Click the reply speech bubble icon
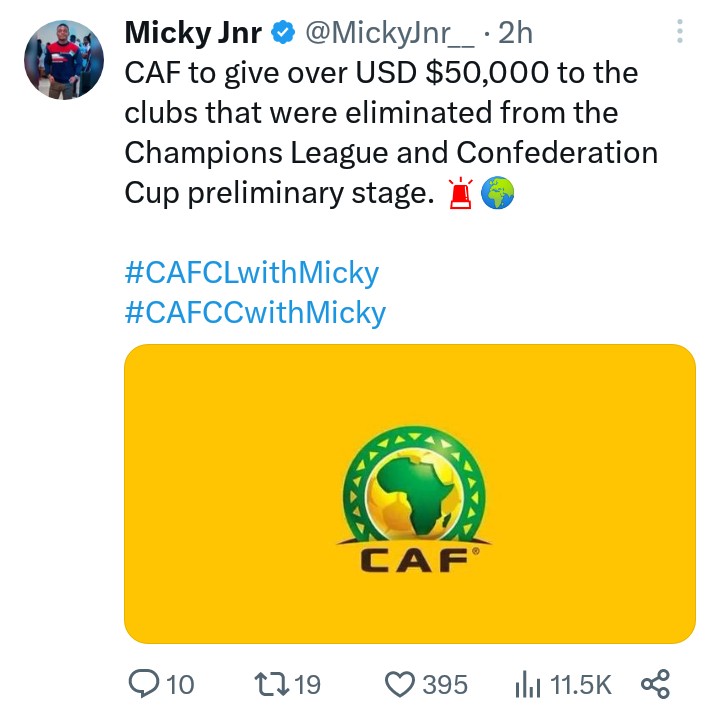Image resolution: width=720 pixels, height=719 pixels. pyautogui.click(x=145, y=684)
